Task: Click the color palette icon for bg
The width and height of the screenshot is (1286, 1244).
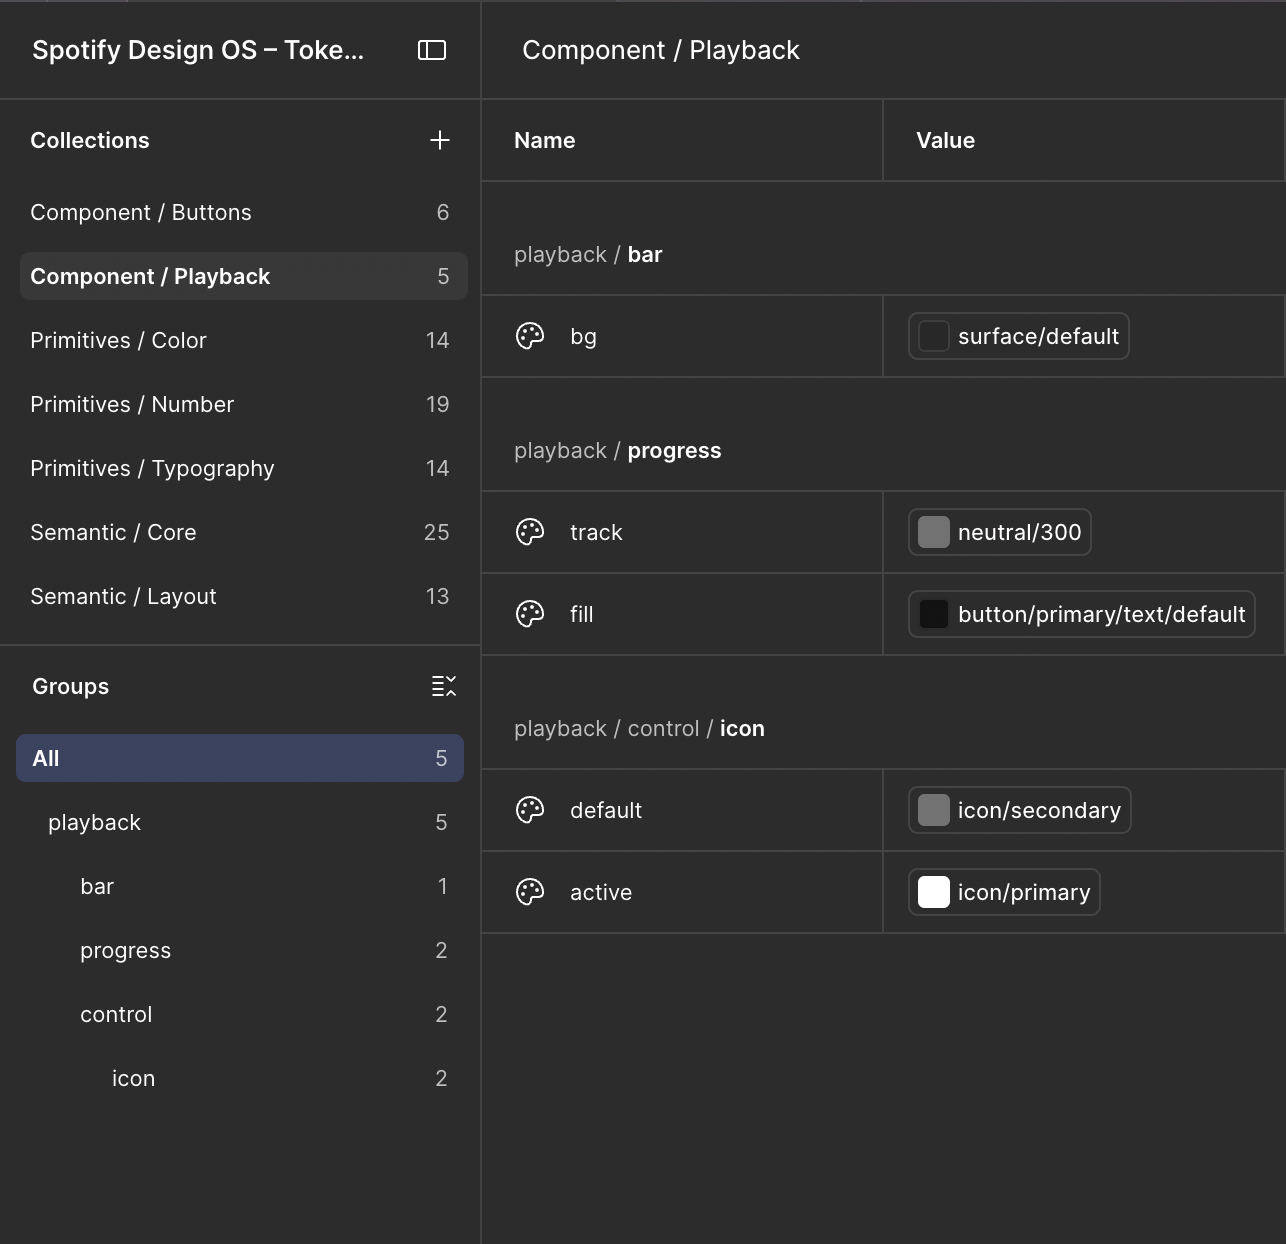Action: 530,336
